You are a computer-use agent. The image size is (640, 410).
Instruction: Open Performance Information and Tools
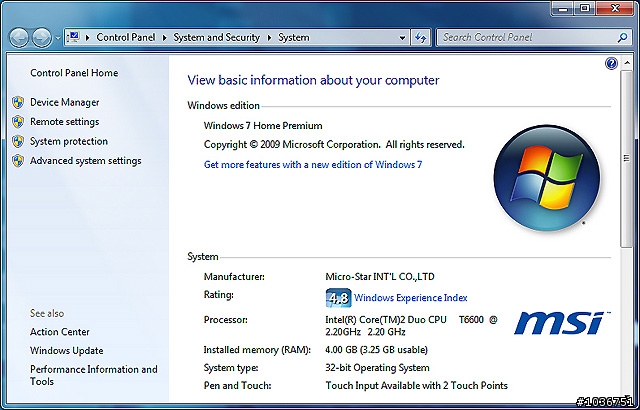coord(93,375)
